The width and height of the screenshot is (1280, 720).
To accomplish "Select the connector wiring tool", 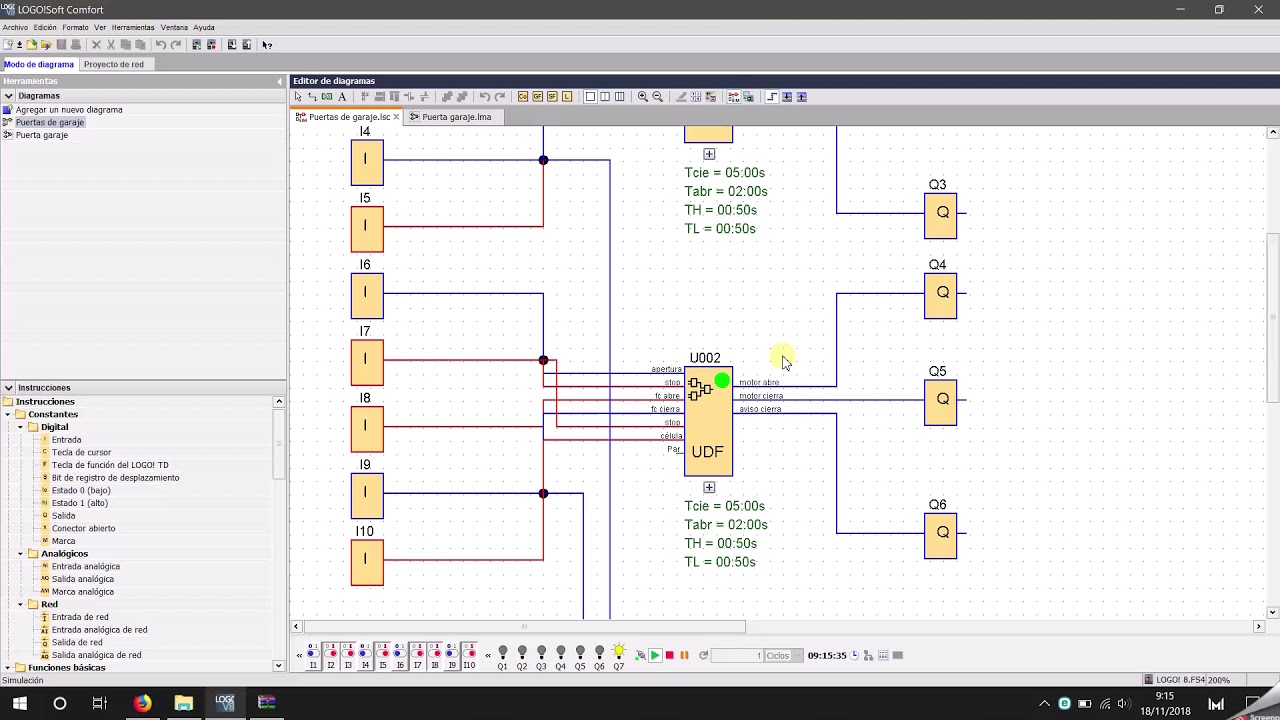I will pos(312,97).
